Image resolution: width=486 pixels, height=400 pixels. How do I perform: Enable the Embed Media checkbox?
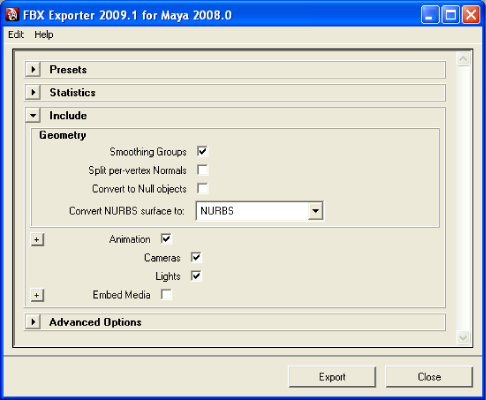166,295
